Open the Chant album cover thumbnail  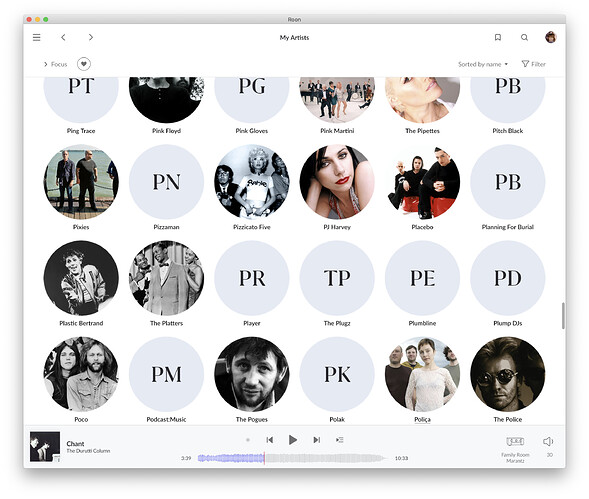[x=45, y=446]
